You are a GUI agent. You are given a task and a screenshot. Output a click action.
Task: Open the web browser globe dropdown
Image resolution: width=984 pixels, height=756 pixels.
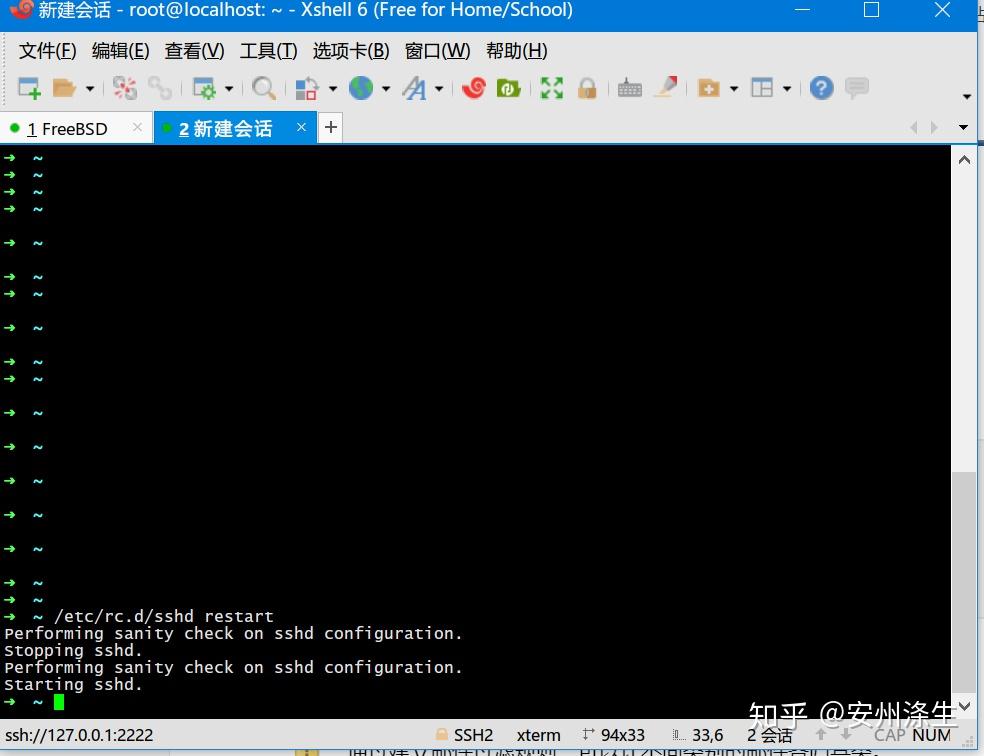(362, 88)
